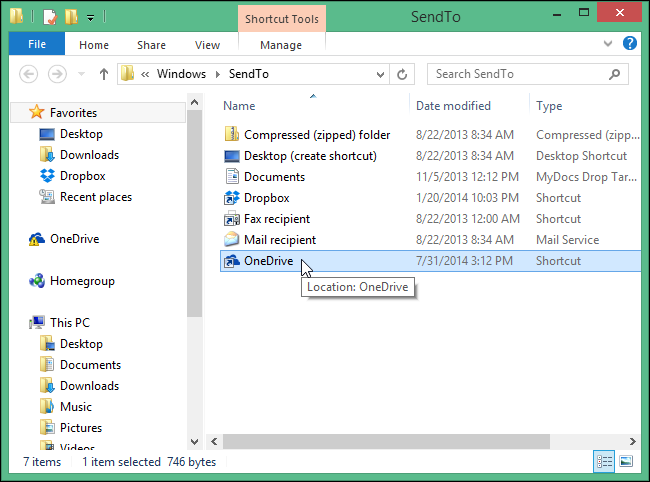The image size is (650, 482).
Task: Open the Customize Quick Access Toolbar dropdown
Action: coord(90,17)
